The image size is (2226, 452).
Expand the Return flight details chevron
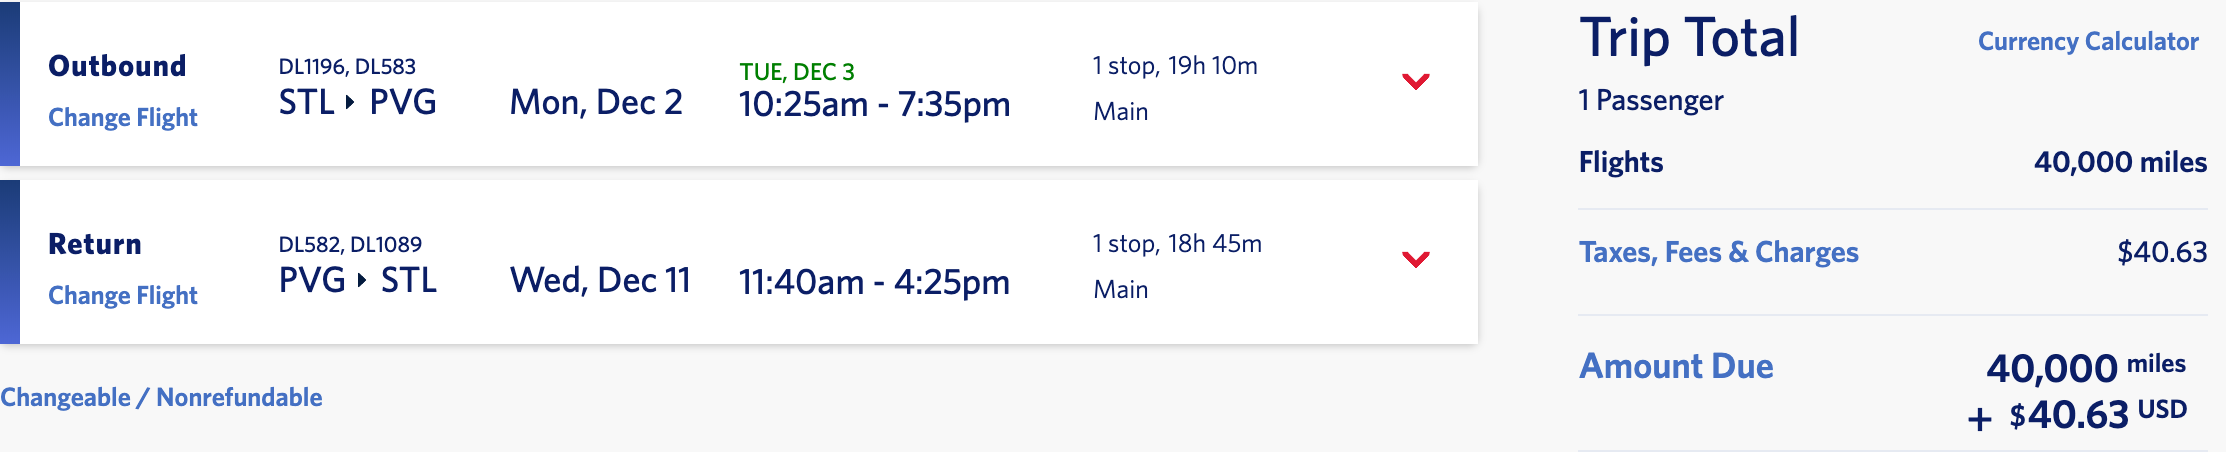tap(1415, 260)
